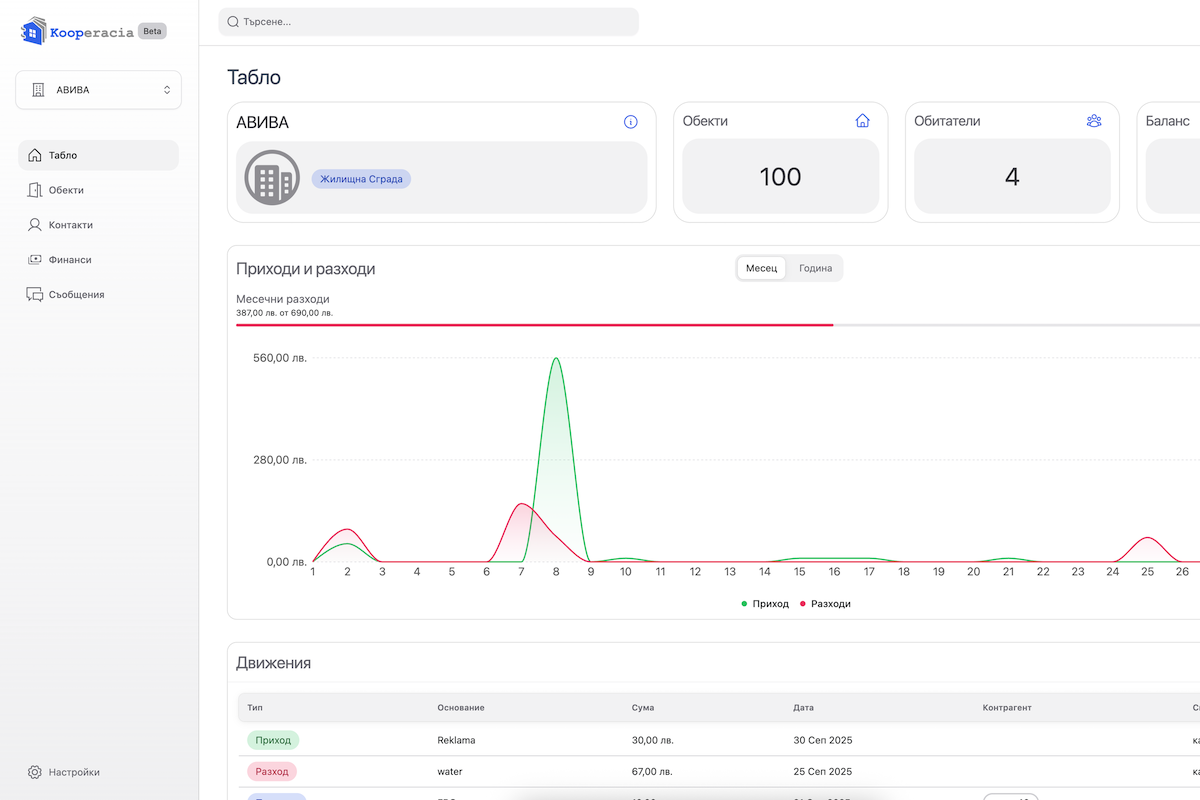
Task: Open Контакти in the sidebar
Action: tap(70, 225)
